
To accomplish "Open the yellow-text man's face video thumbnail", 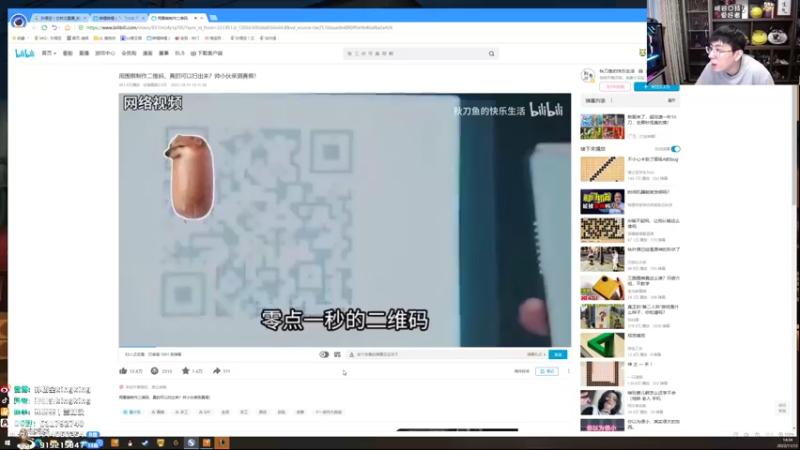I will coord(602,201).
